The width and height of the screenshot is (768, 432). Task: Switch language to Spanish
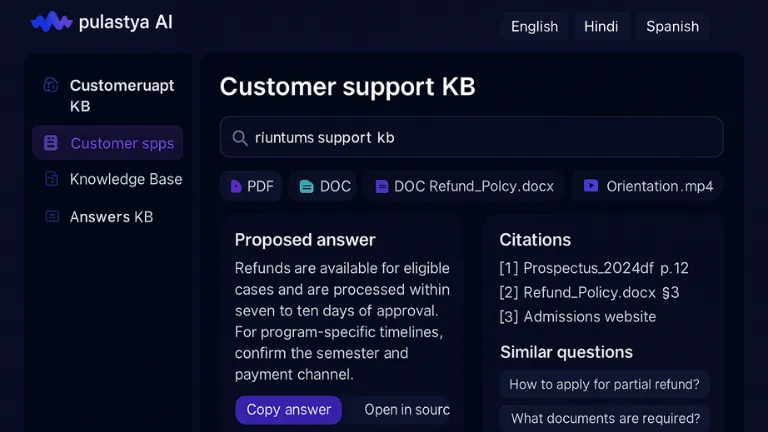672,26
